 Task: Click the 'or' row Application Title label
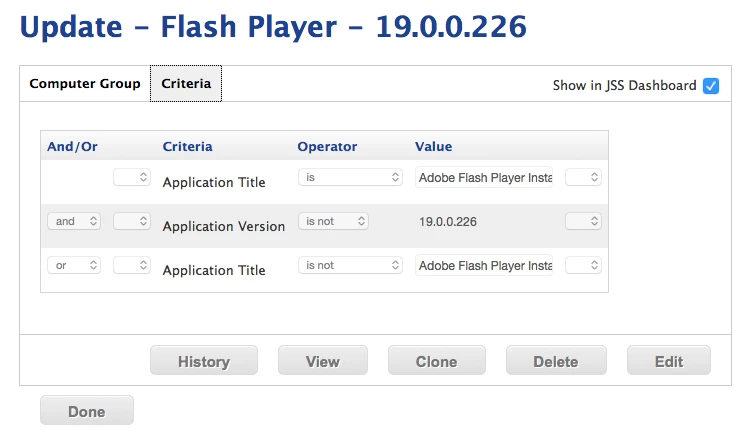214,270
